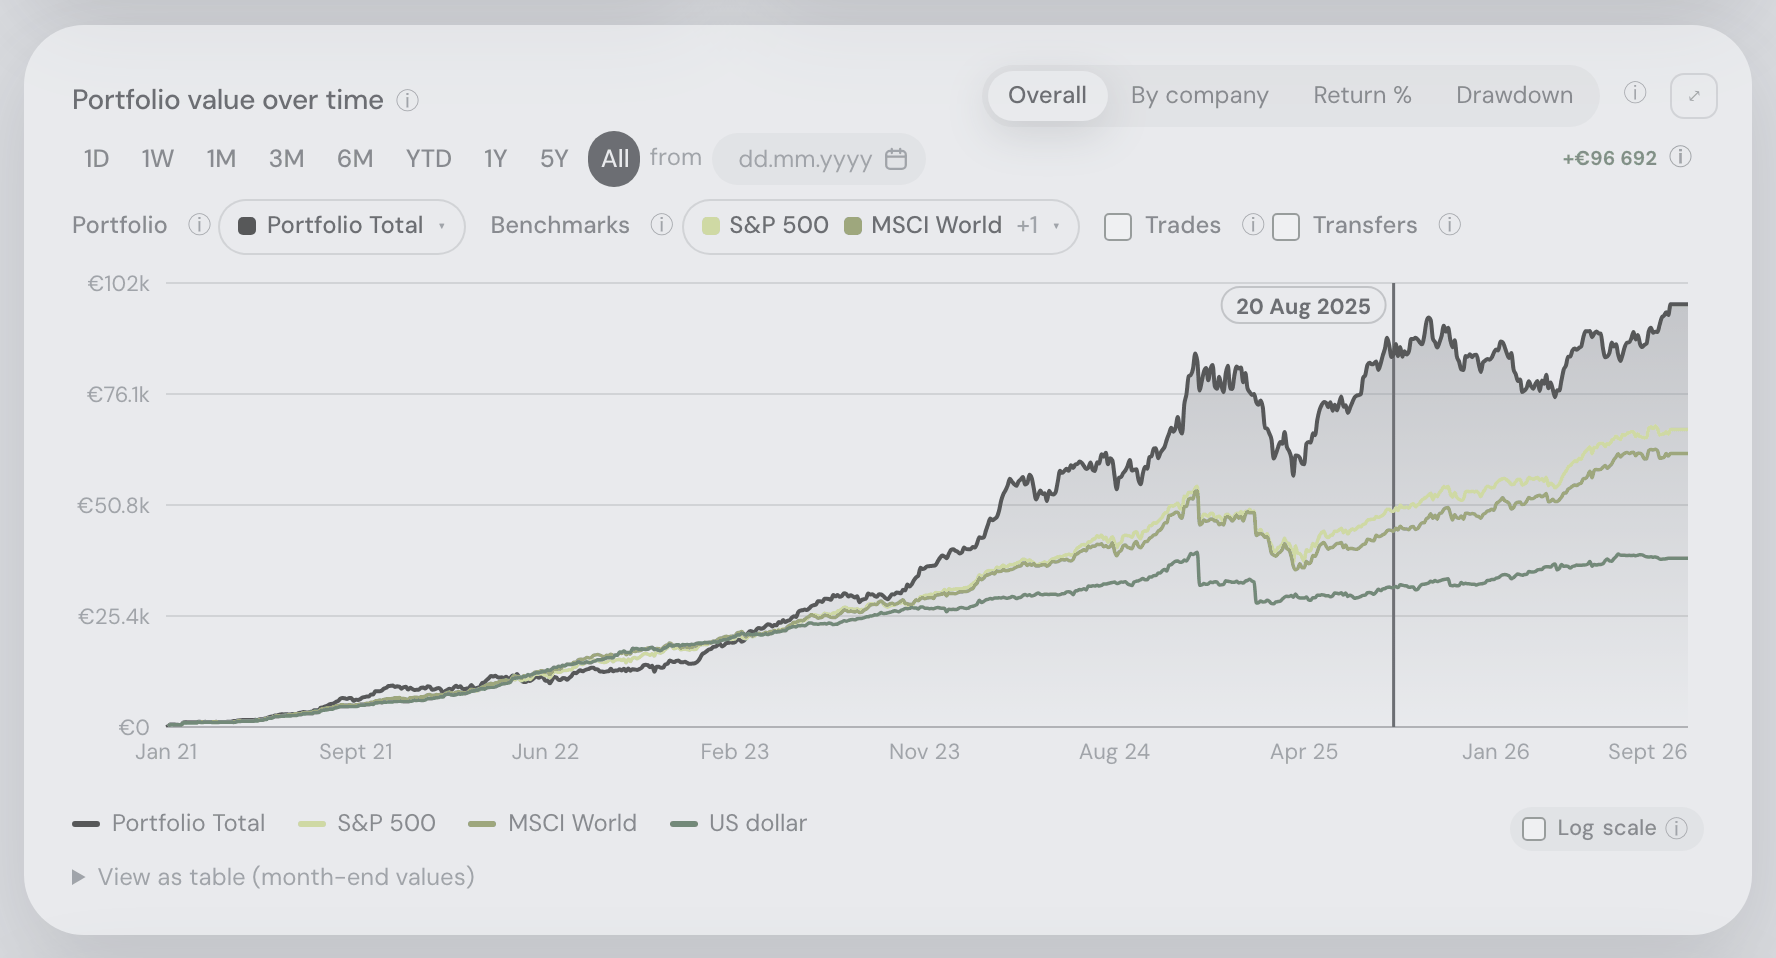Select the 1D time range
Screen dimensions: 1776x958
(96, 159)
